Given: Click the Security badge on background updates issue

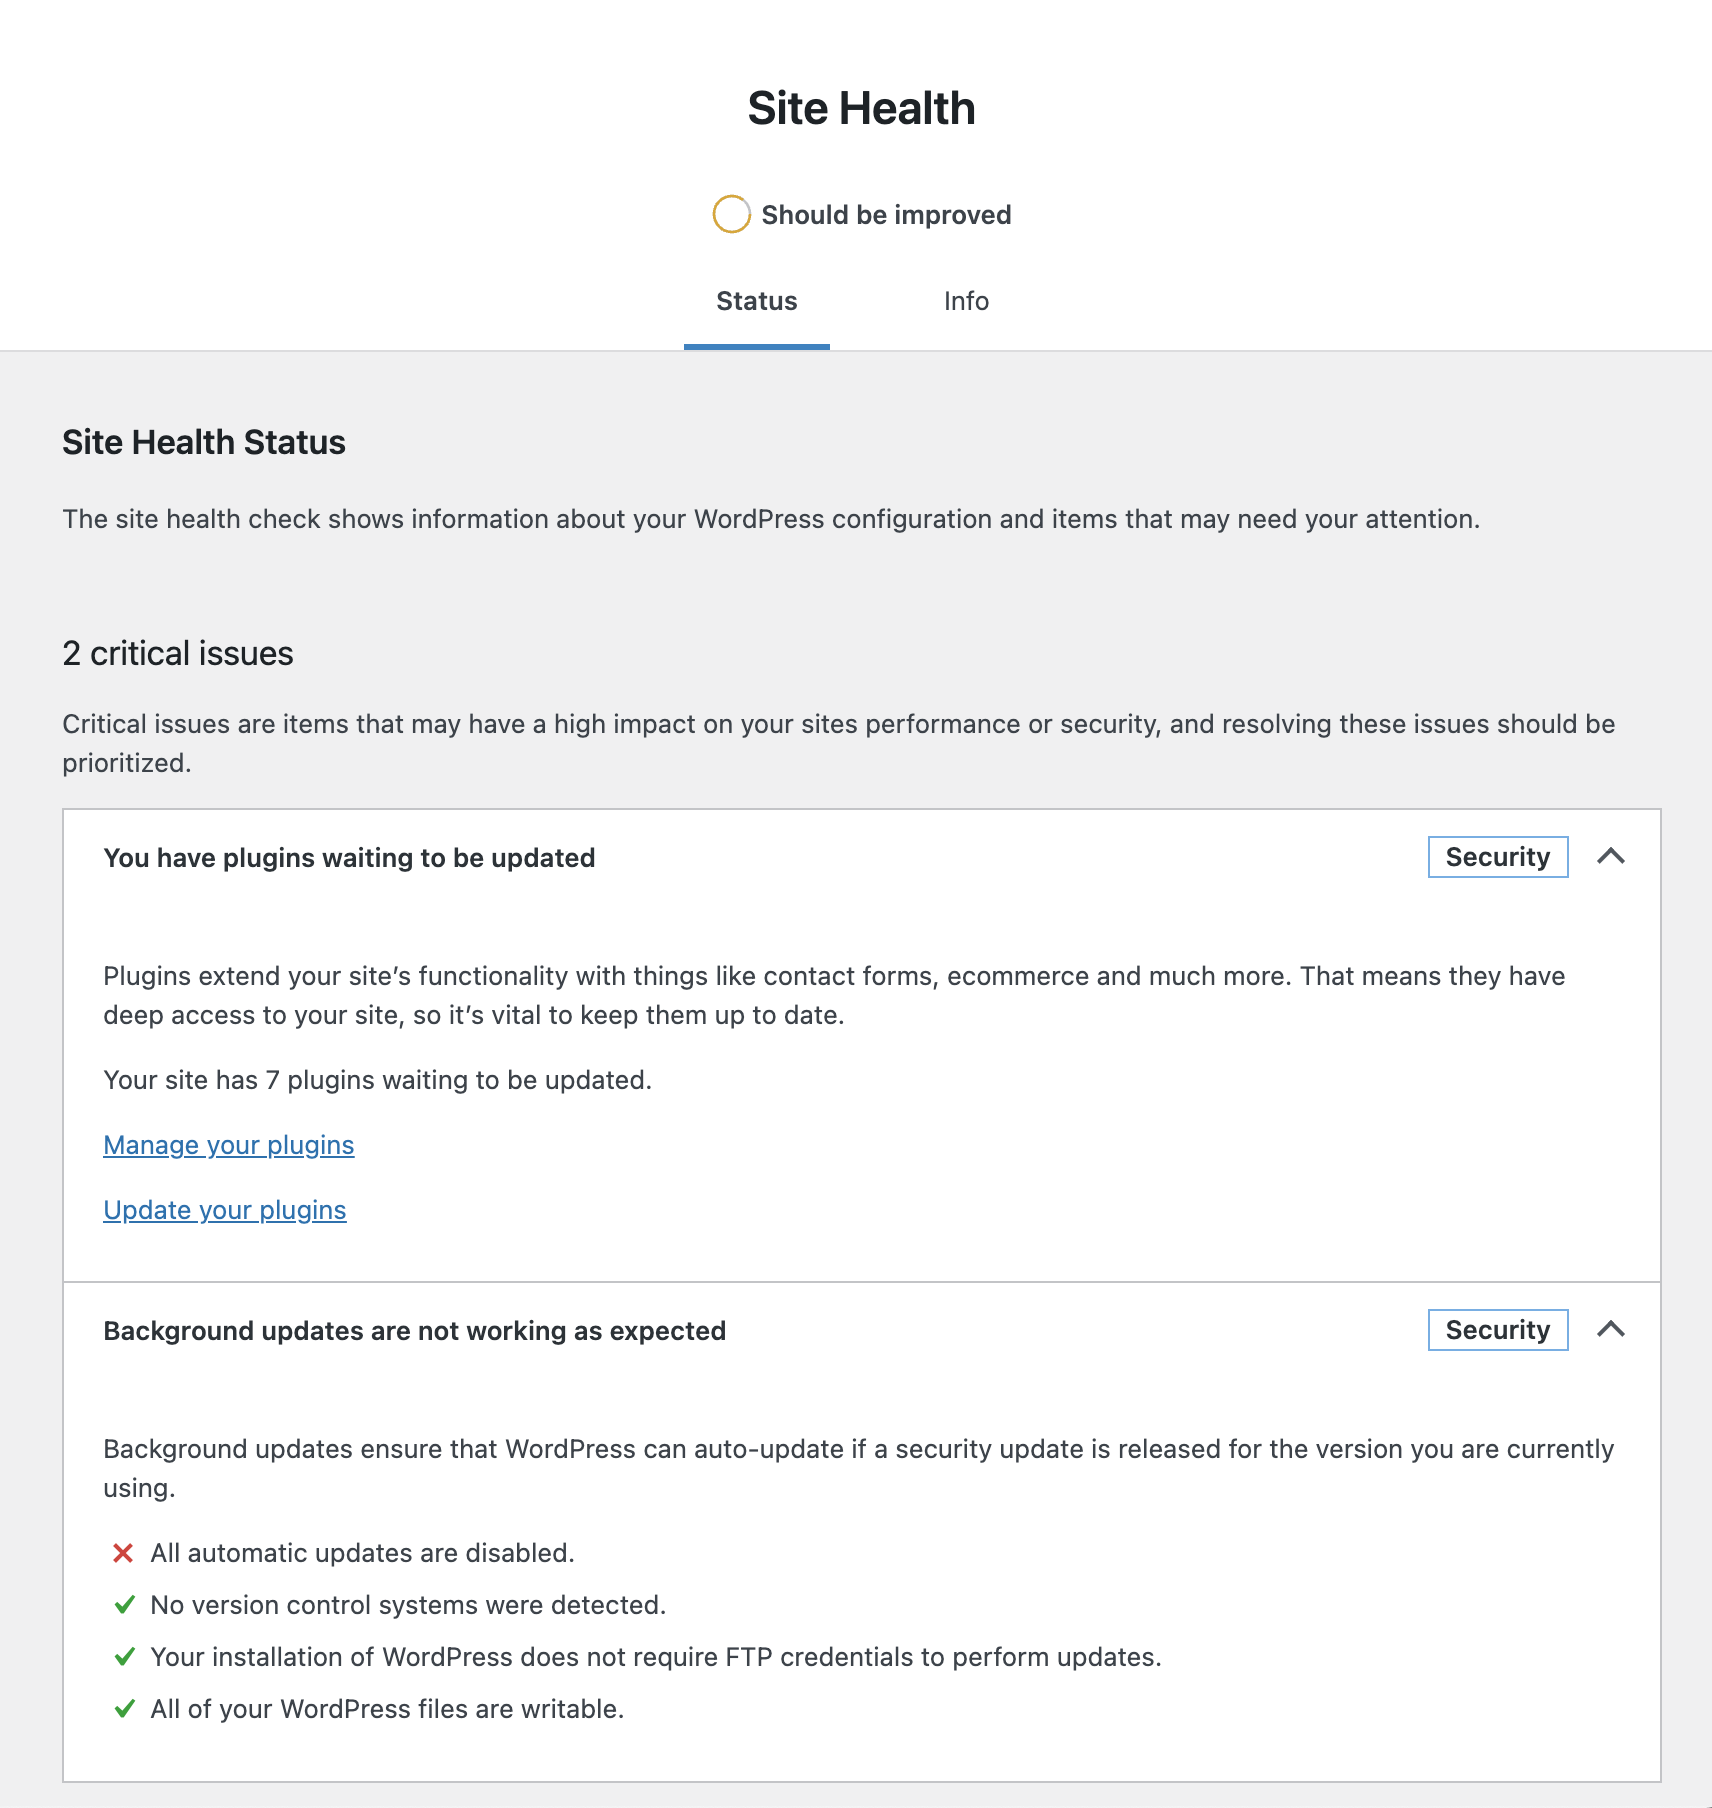Looking at the screenshot, I should (1498, 1330).
